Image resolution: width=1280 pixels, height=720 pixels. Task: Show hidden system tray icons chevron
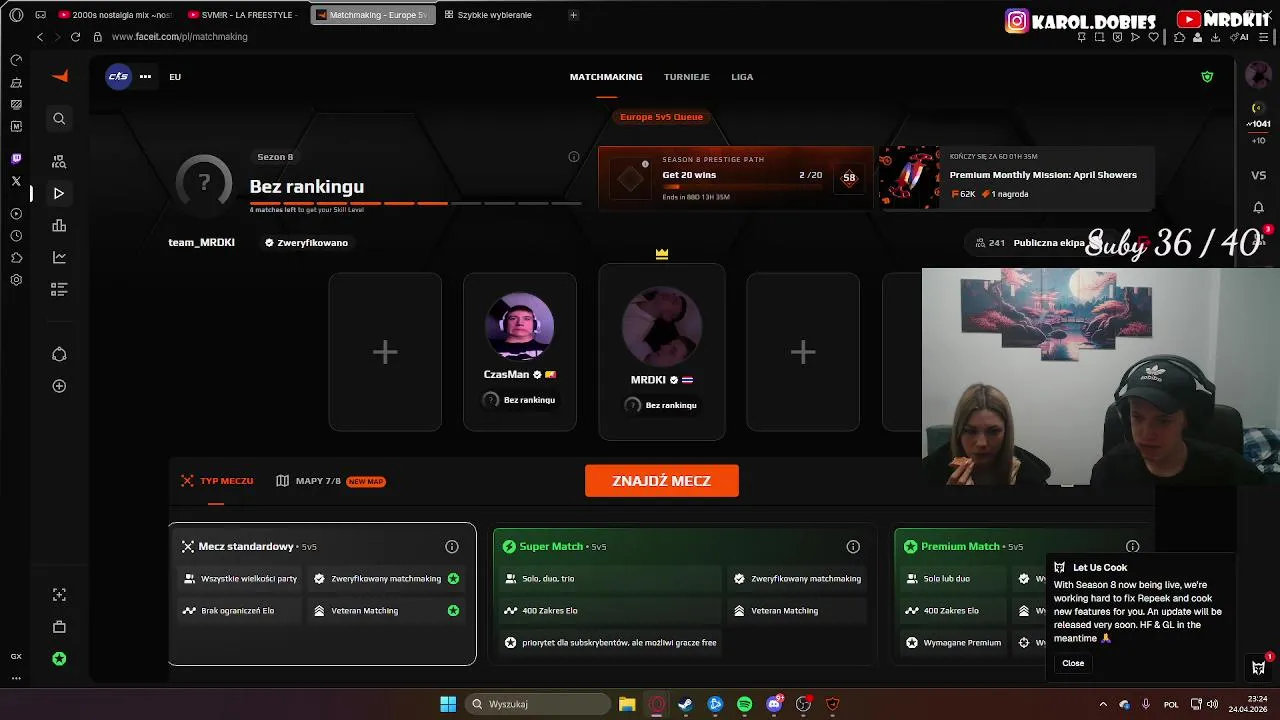(x=1103, y=704)
